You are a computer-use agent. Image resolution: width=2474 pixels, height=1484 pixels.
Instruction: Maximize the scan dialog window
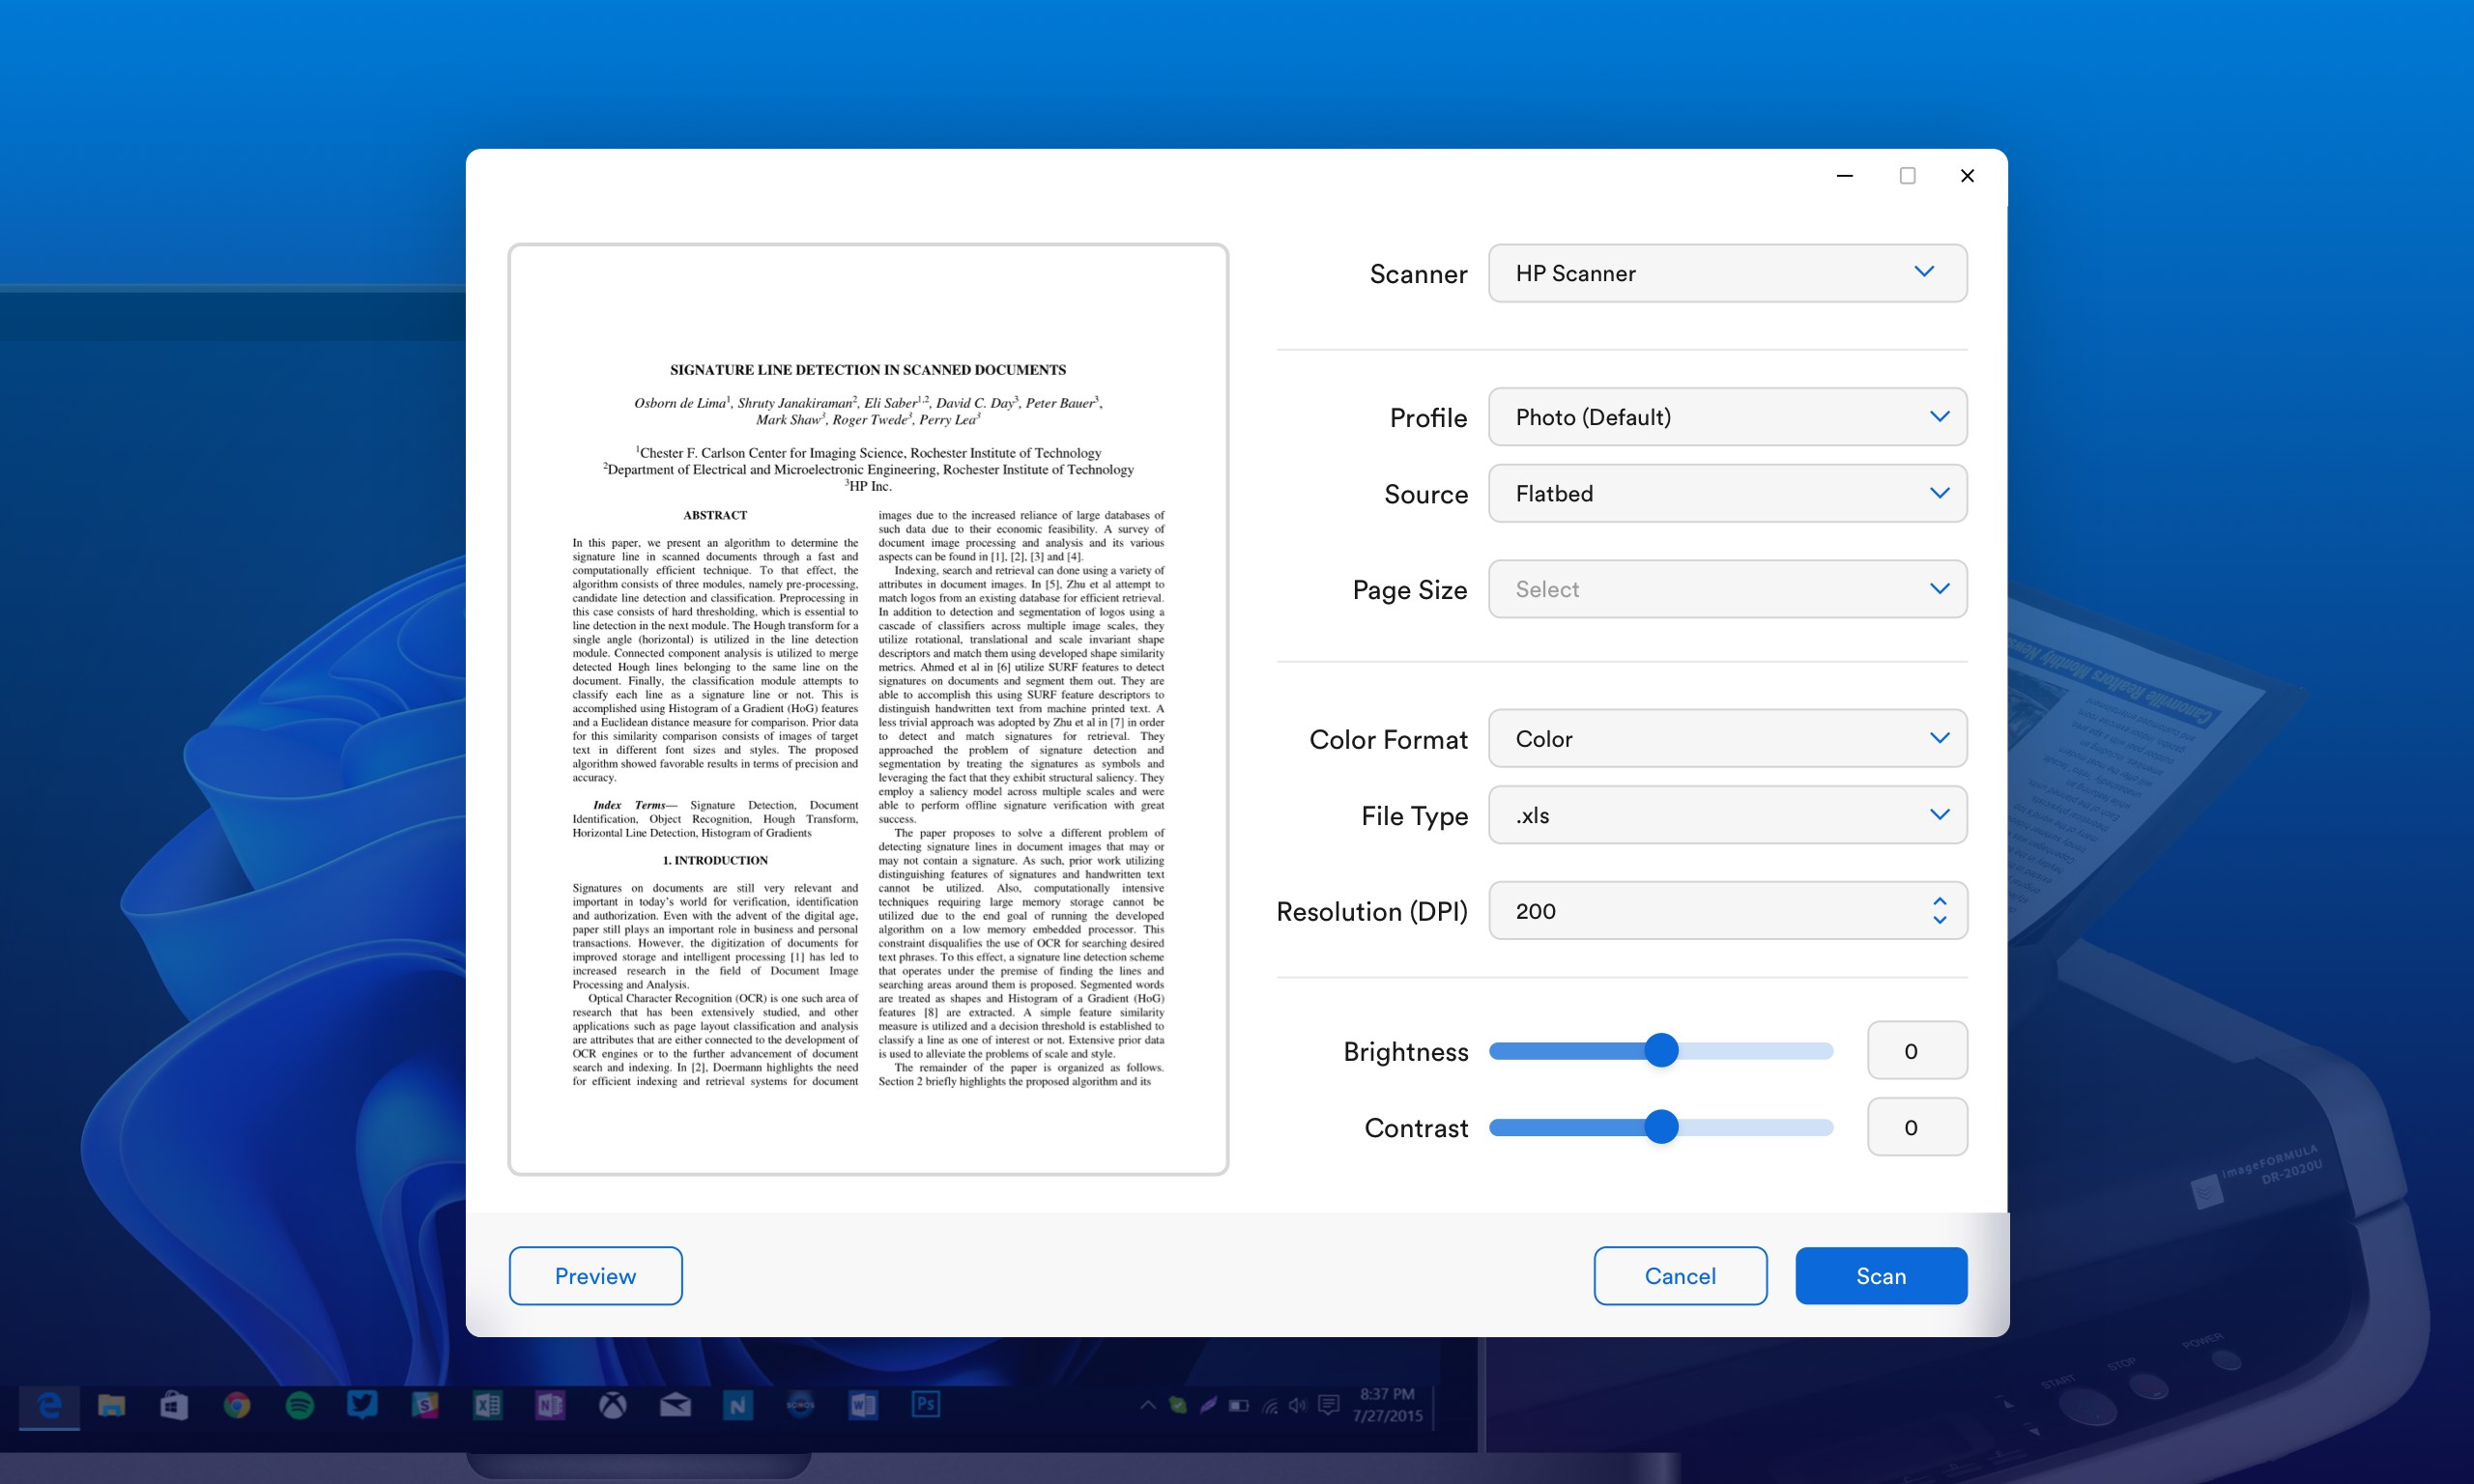[x=1907, y=176]
